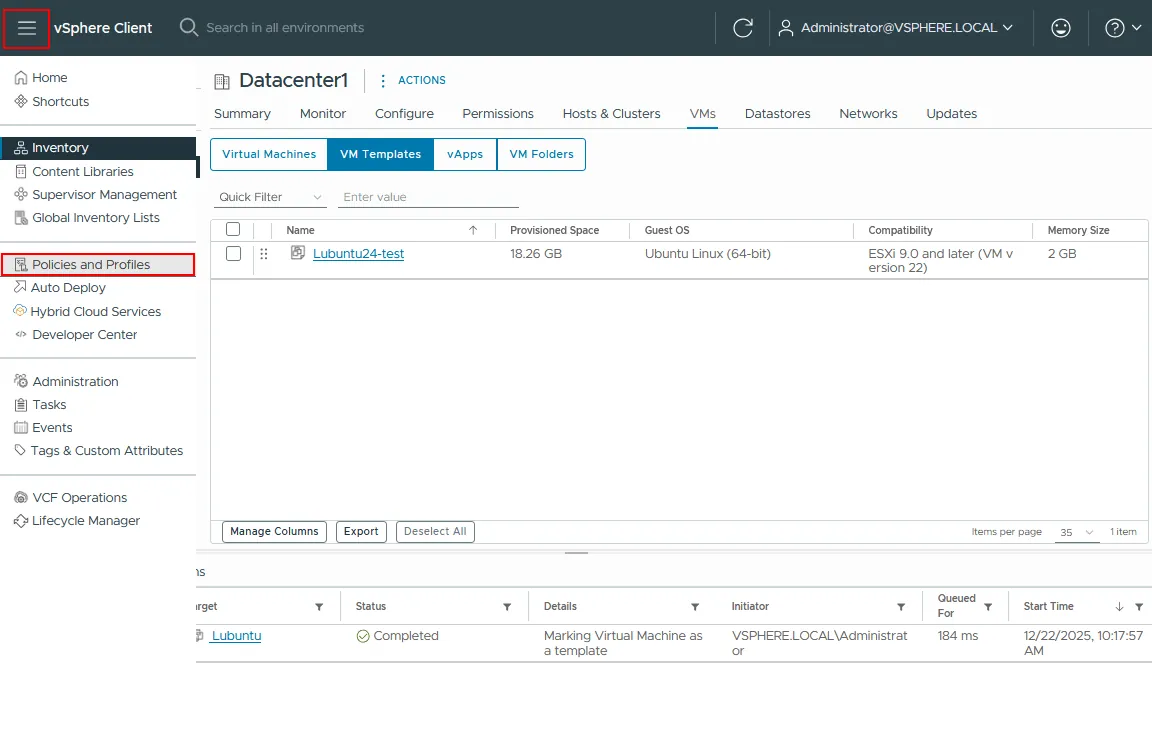Open the Updates tab
Screen dimensions: 1152x739
click(x=951, y=114)
